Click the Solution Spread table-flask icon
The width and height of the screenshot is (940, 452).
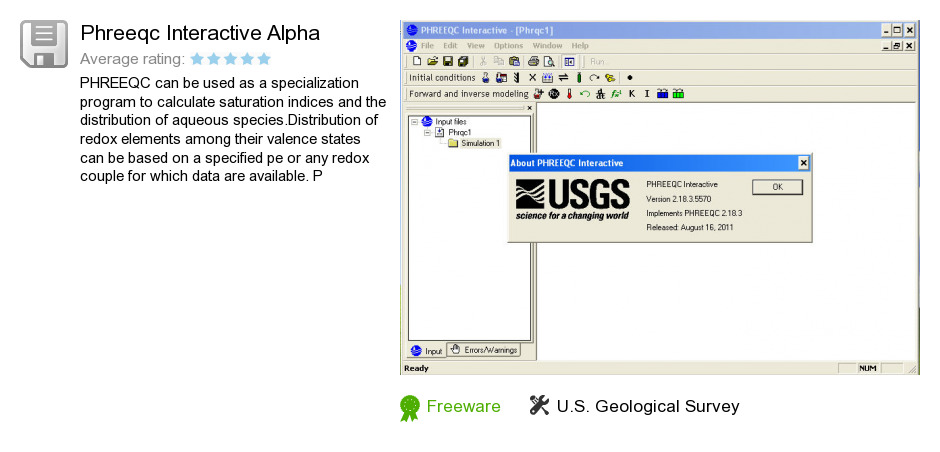click(501, 77)
